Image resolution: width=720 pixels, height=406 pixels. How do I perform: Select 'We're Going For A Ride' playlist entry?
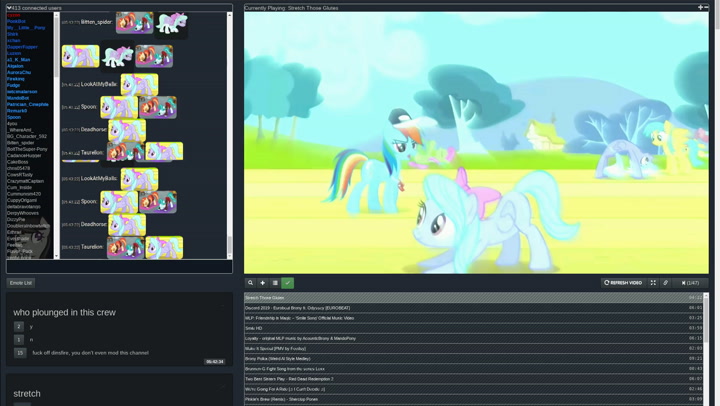[473, 389]
